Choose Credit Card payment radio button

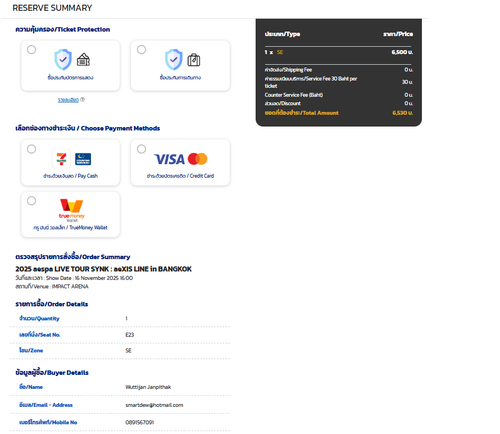[x=141, y=149]
